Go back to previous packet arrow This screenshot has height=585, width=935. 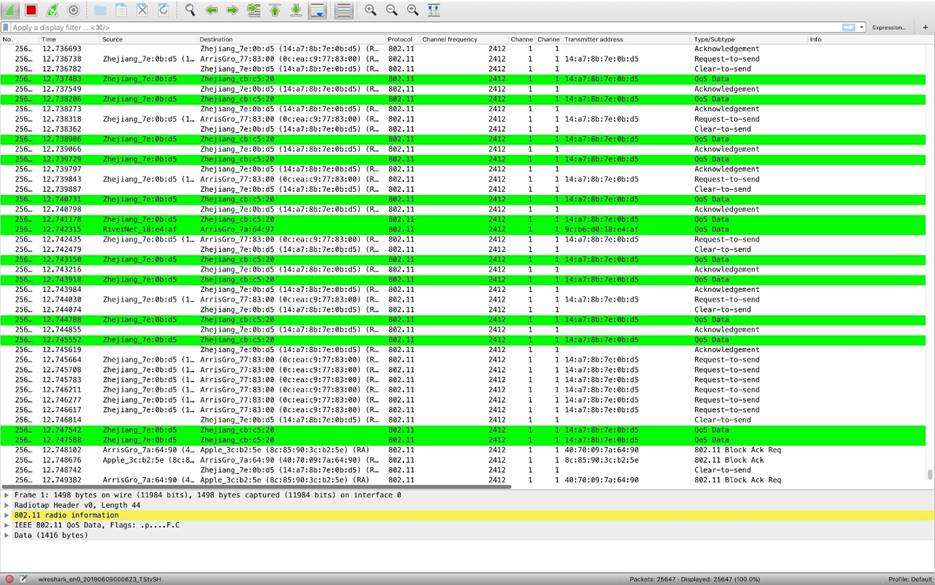point(211,10)
